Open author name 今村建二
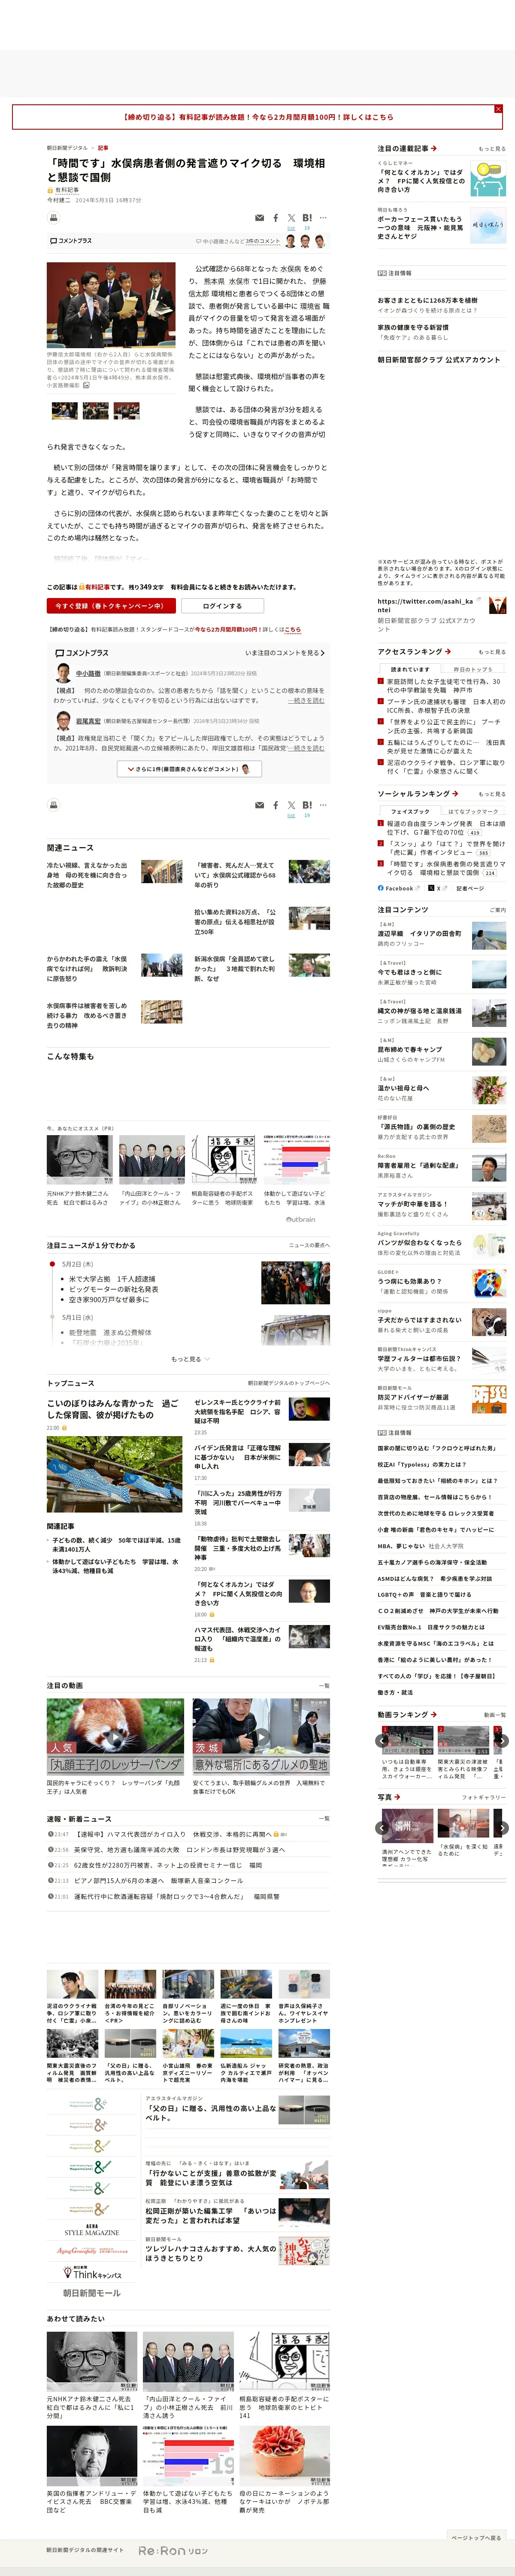 click(x=58, y=199)
